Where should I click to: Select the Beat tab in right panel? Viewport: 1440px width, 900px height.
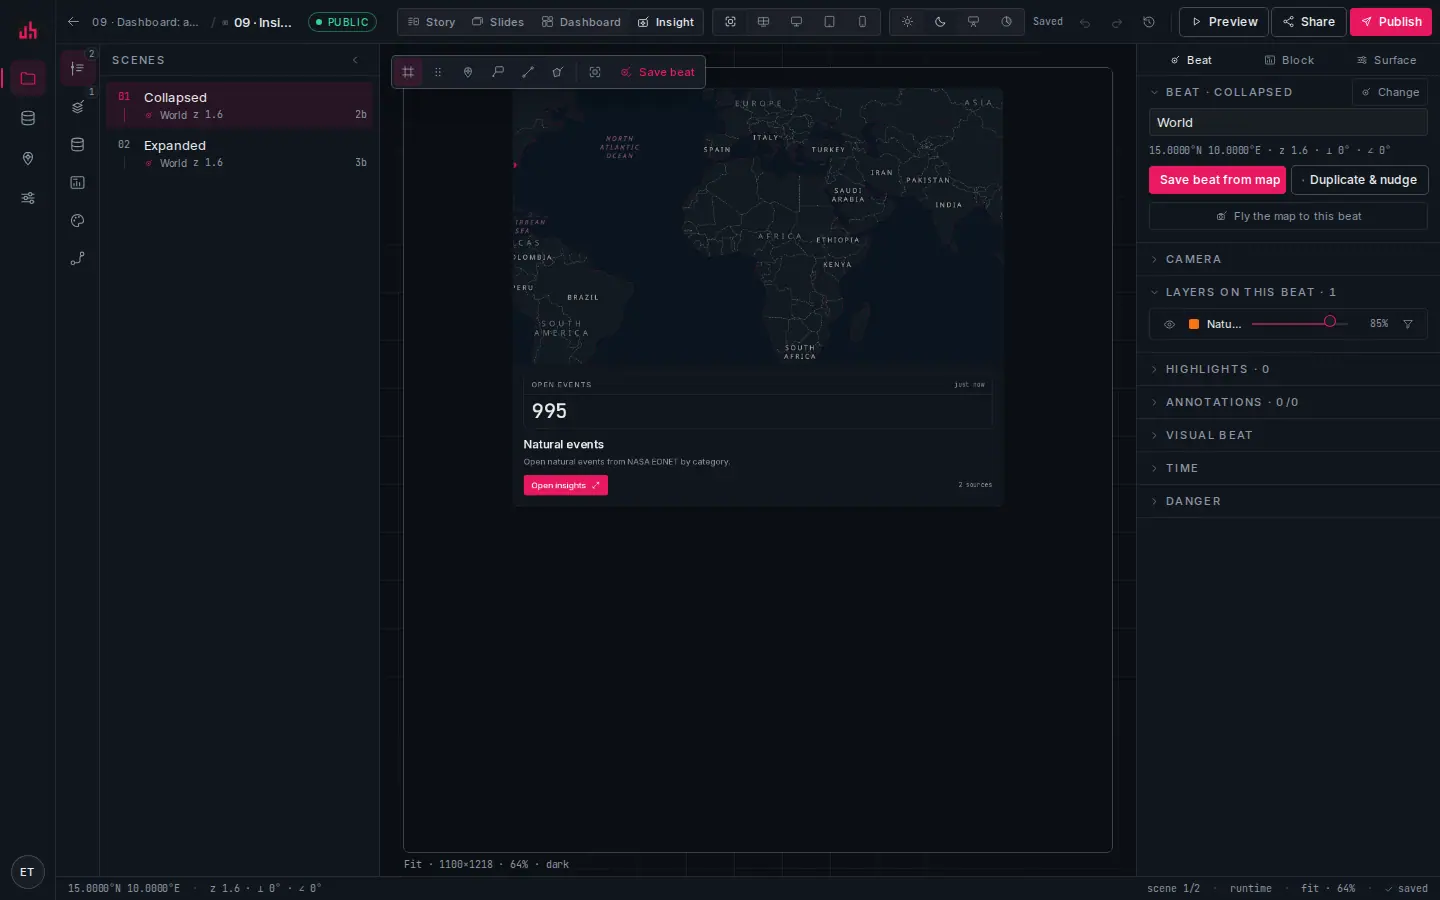[1191, 60]
